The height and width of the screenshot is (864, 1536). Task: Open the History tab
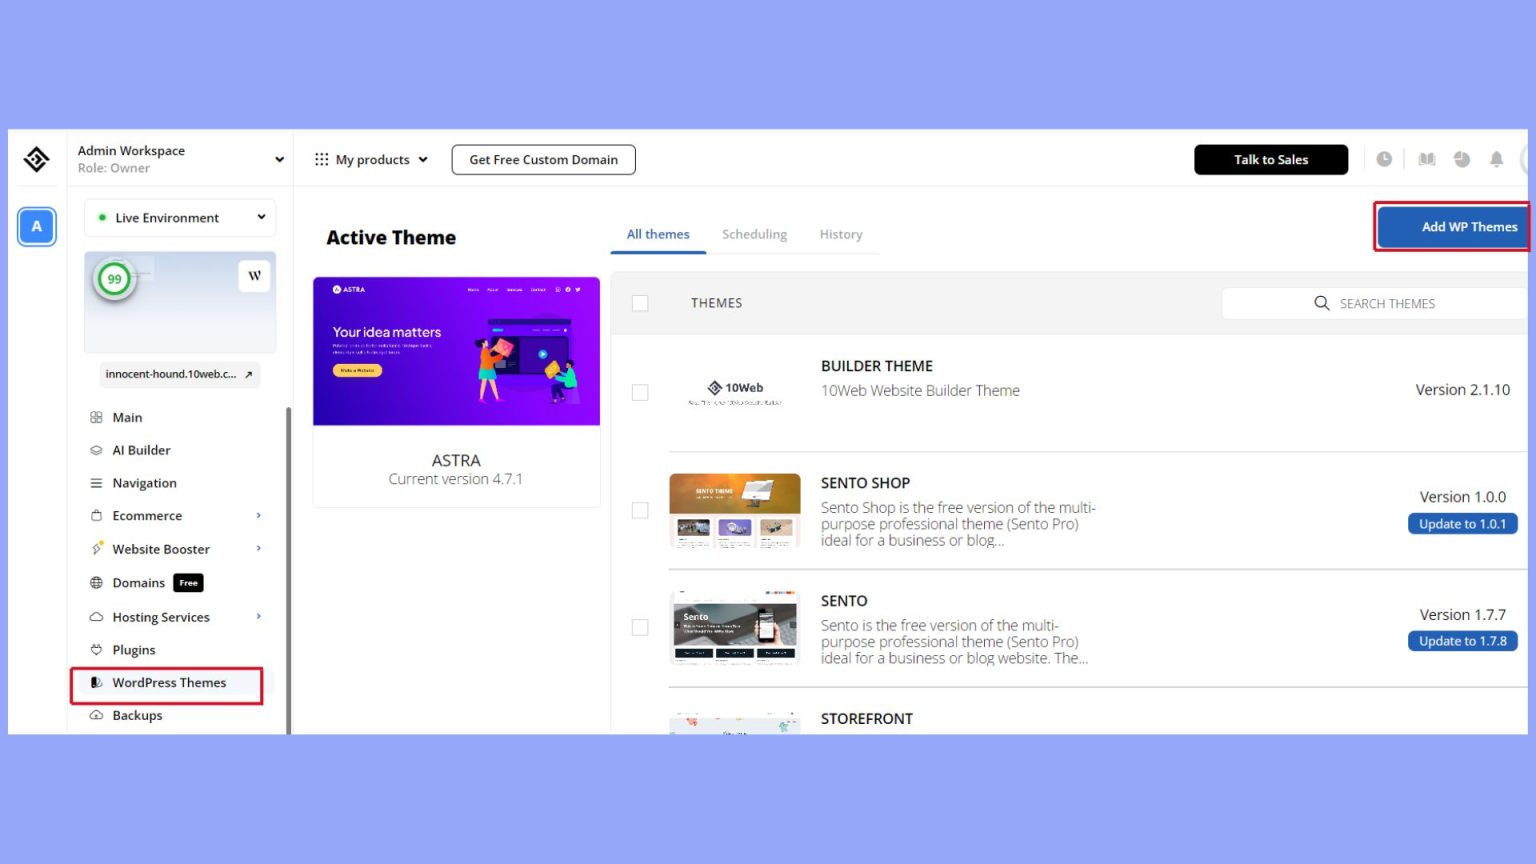coord(840,234)
